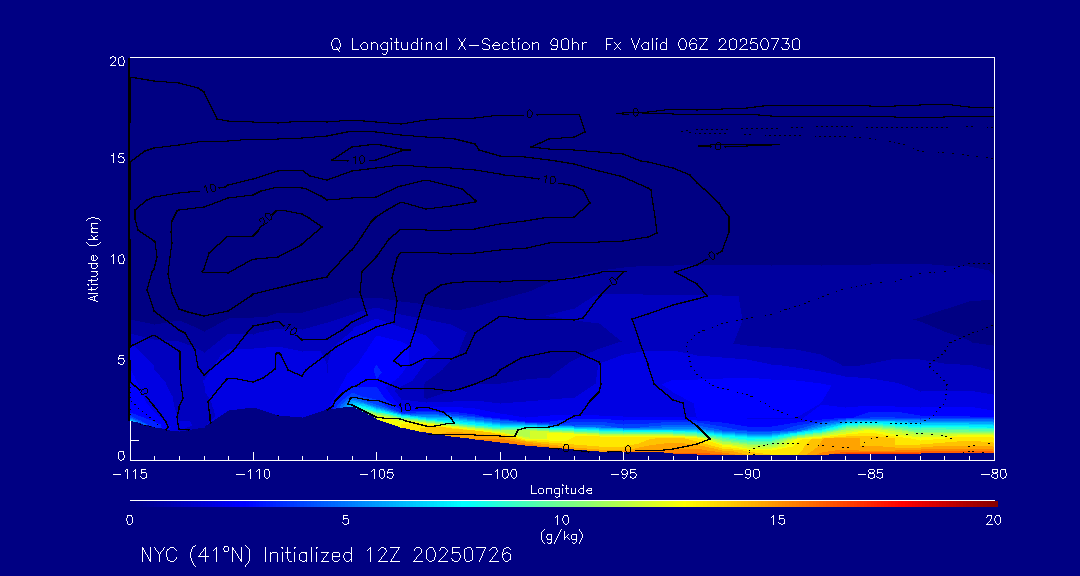Click the '(g/kg)' units label under colorbar
The width and height of the screenshot is (1080, 576).
[561, 536]
